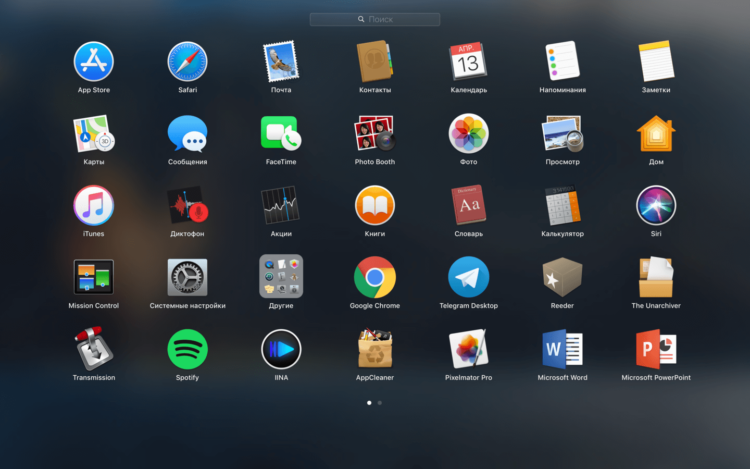750x469 pixels.
Task: Open Photo Booth
Action: click(375, 133)
